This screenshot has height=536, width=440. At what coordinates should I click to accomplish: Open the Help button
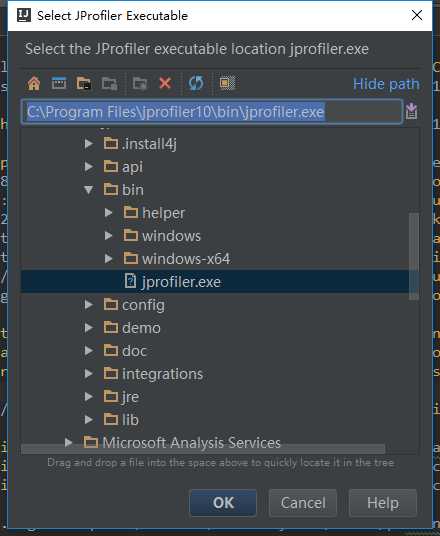click(383, 503)
